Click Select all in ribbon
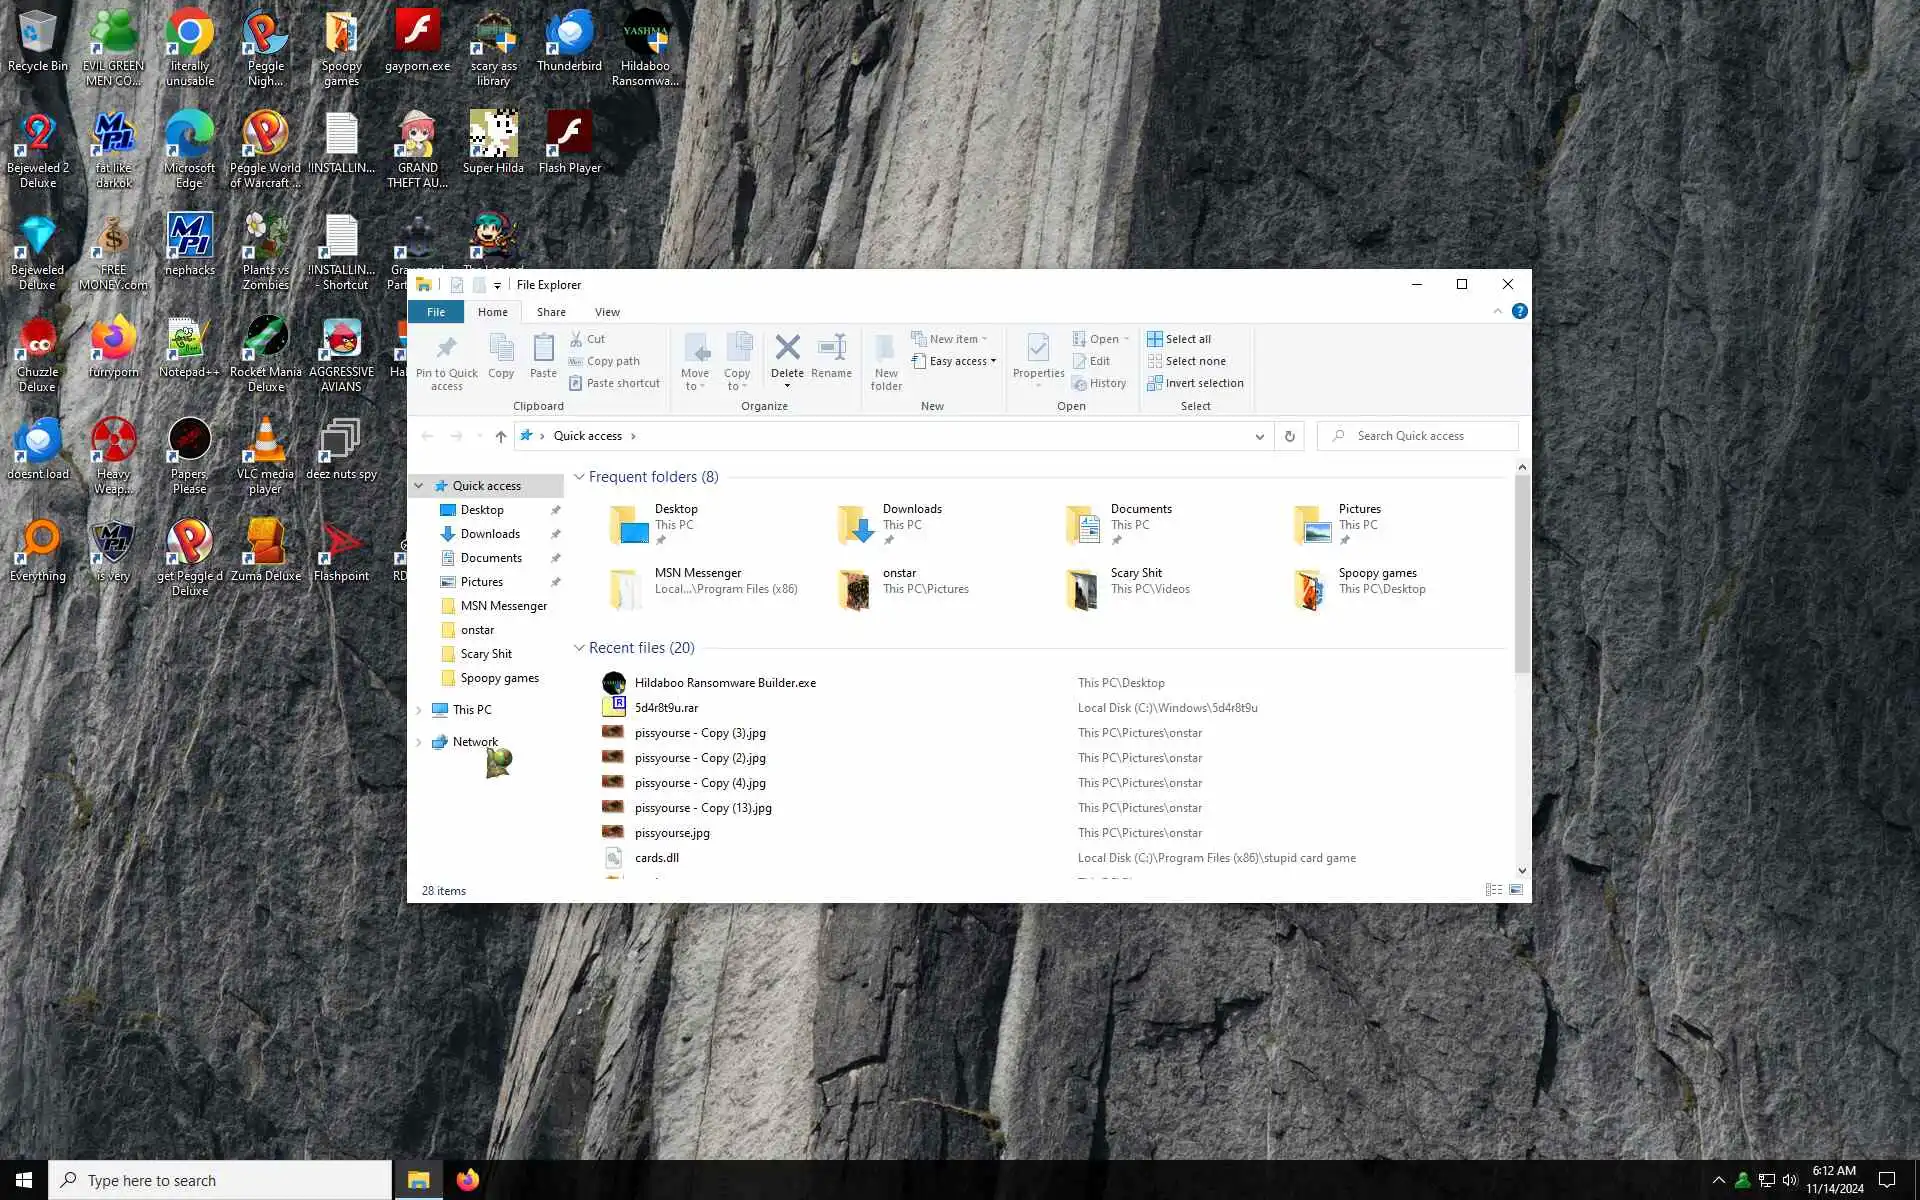 click(1179, 339)
